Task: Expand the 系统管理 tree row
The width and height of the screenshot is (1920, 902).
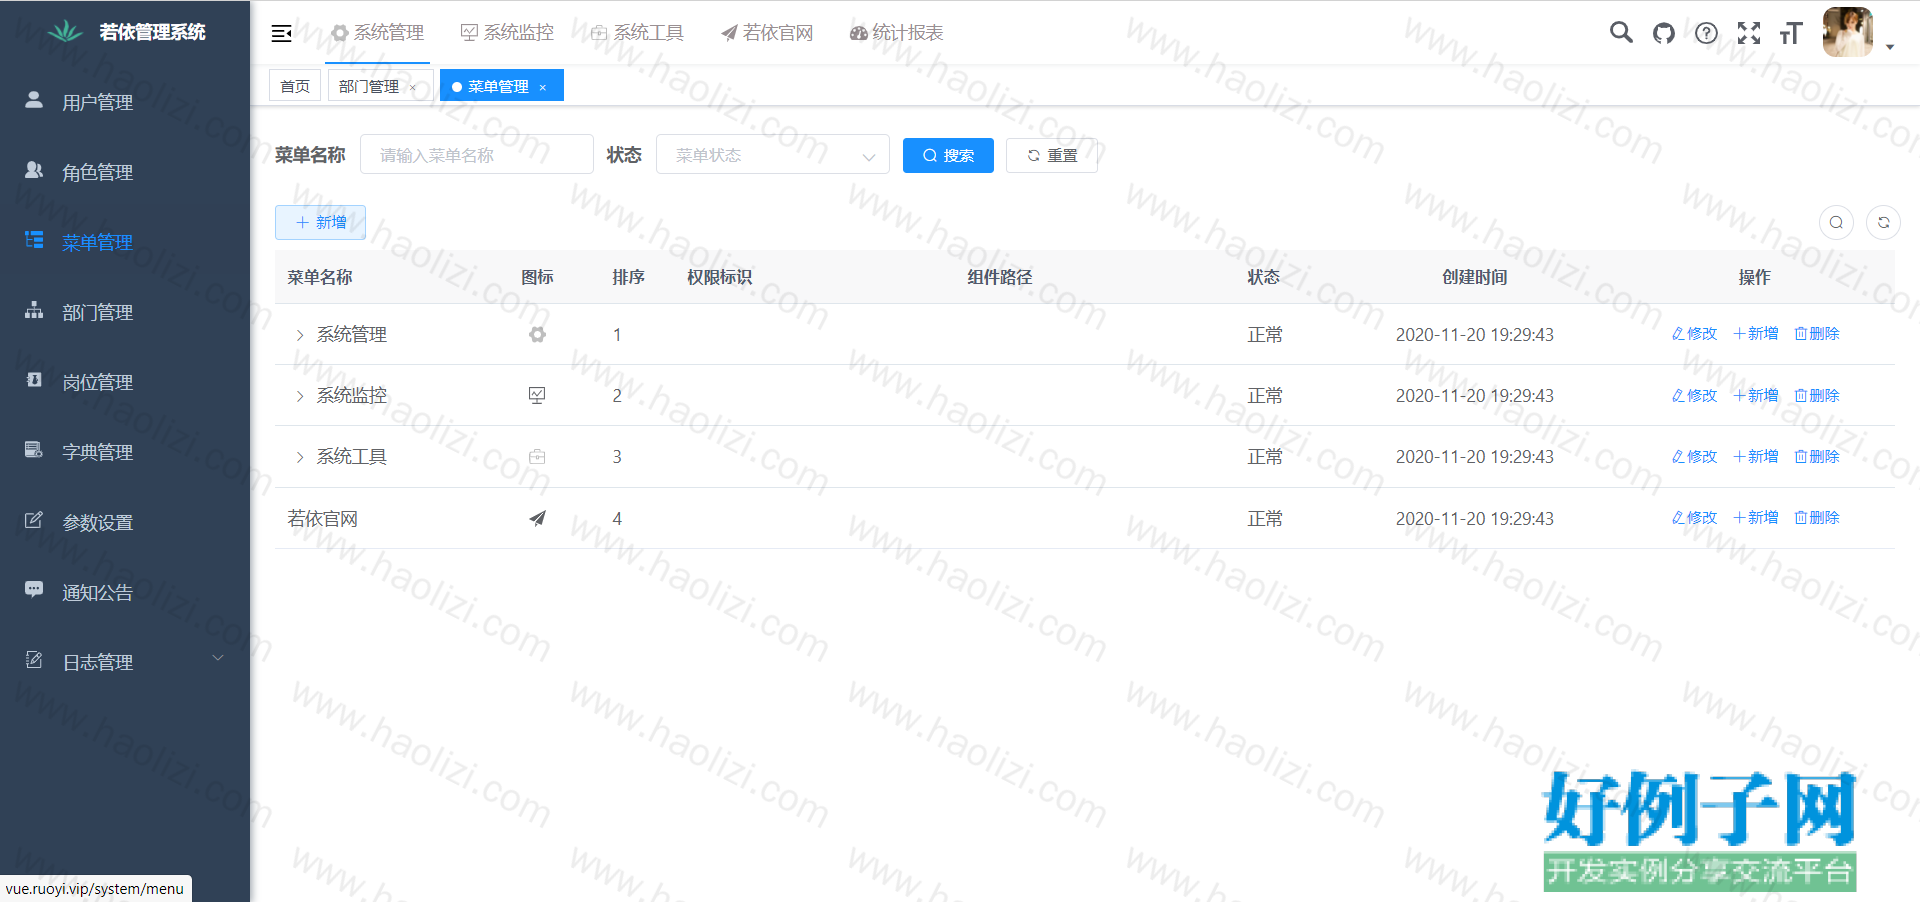Action: coord(299,335)
